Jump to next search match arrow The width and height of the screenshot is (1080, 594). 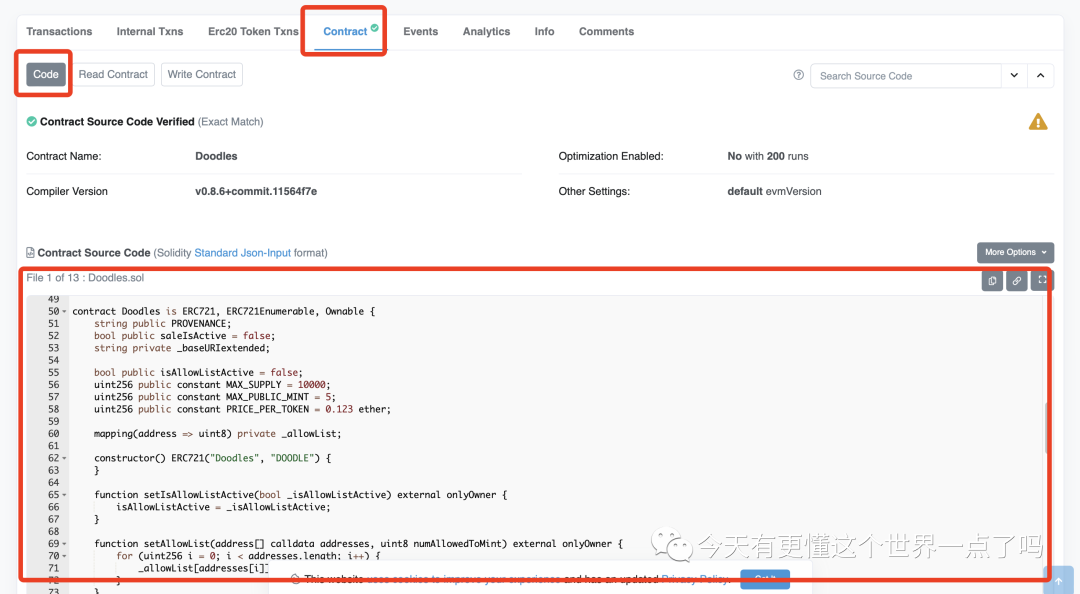click(x=1014, y=76)
